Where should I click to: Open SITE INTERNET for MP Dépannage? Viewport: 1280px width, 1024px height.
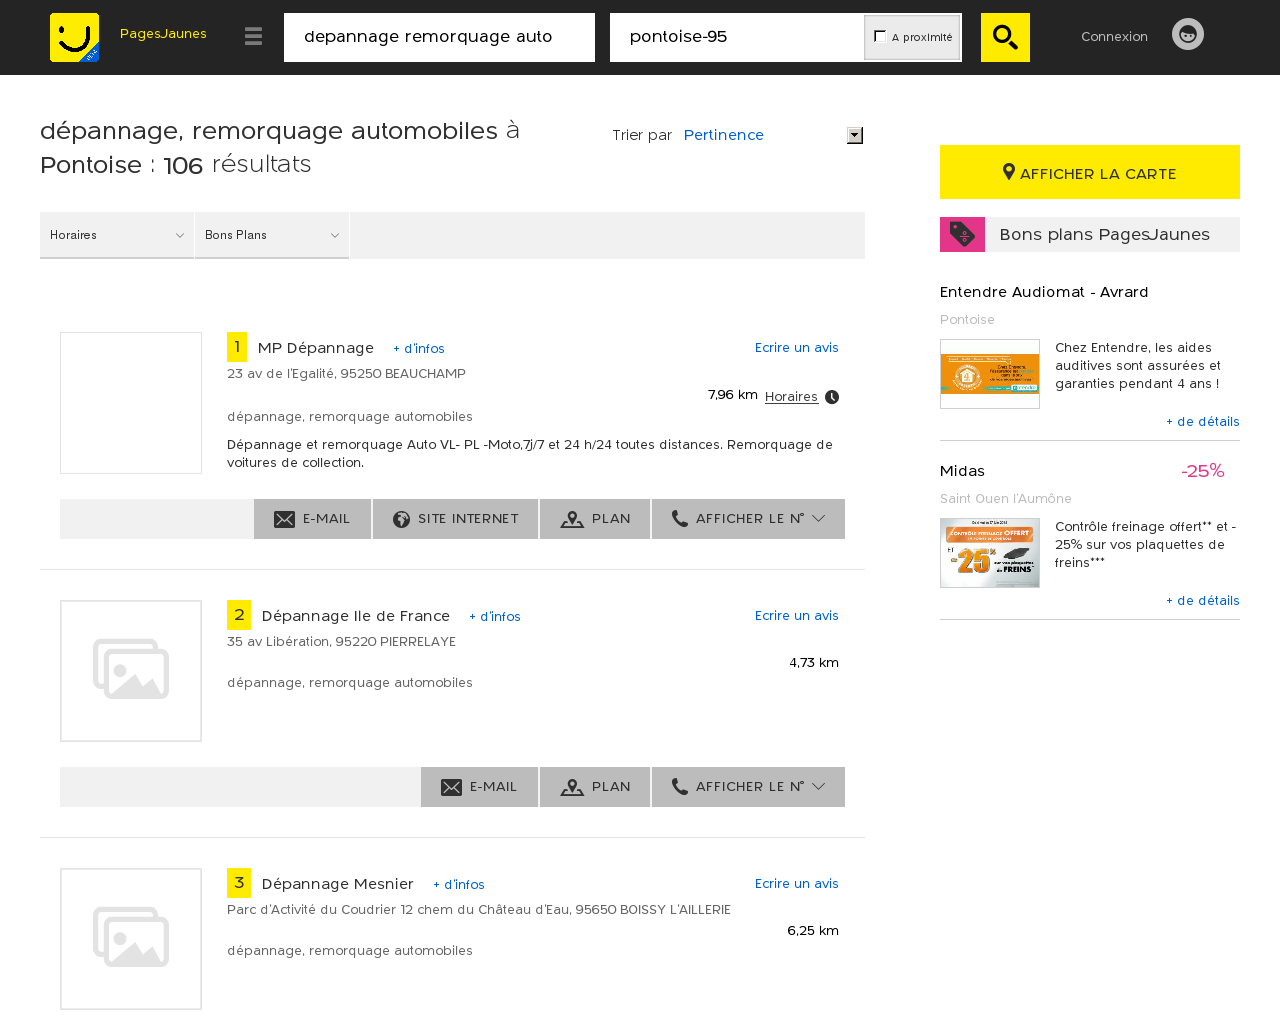pos(455,519)
